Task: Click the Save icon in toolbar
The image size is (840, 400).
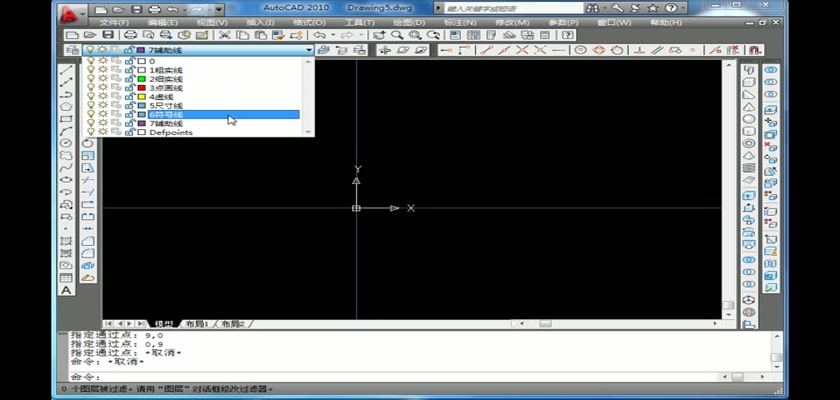Action: (108, 35)
